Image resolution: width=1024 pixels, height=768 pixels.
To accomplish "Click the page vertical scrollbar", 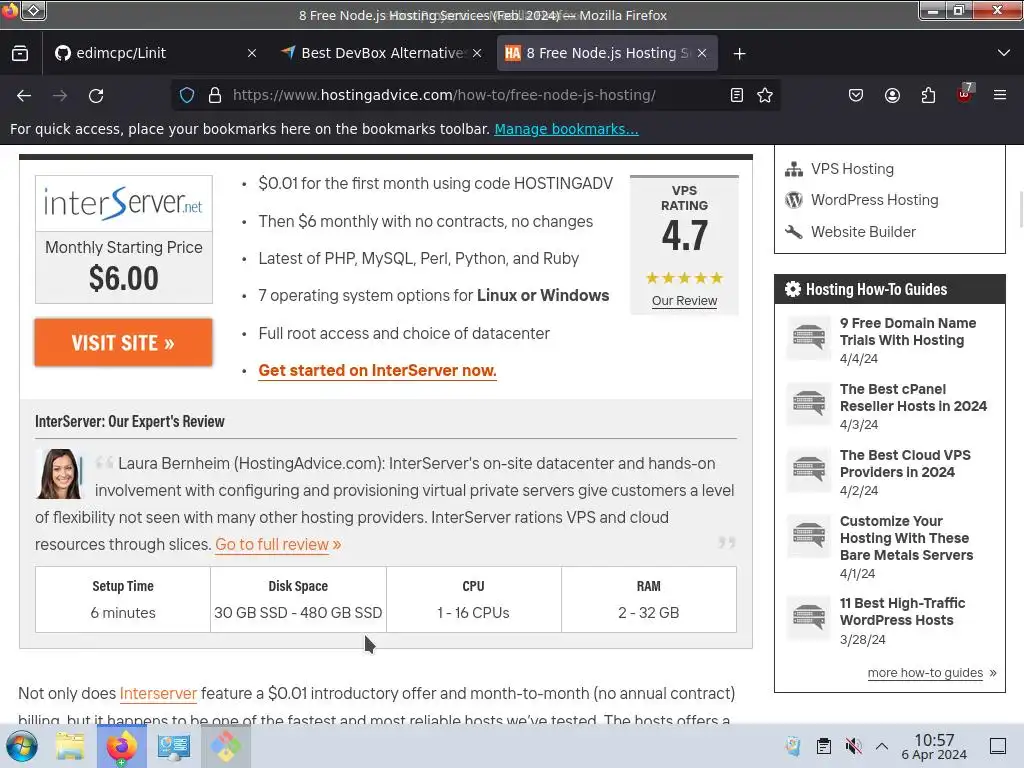I will (1020, 209).
